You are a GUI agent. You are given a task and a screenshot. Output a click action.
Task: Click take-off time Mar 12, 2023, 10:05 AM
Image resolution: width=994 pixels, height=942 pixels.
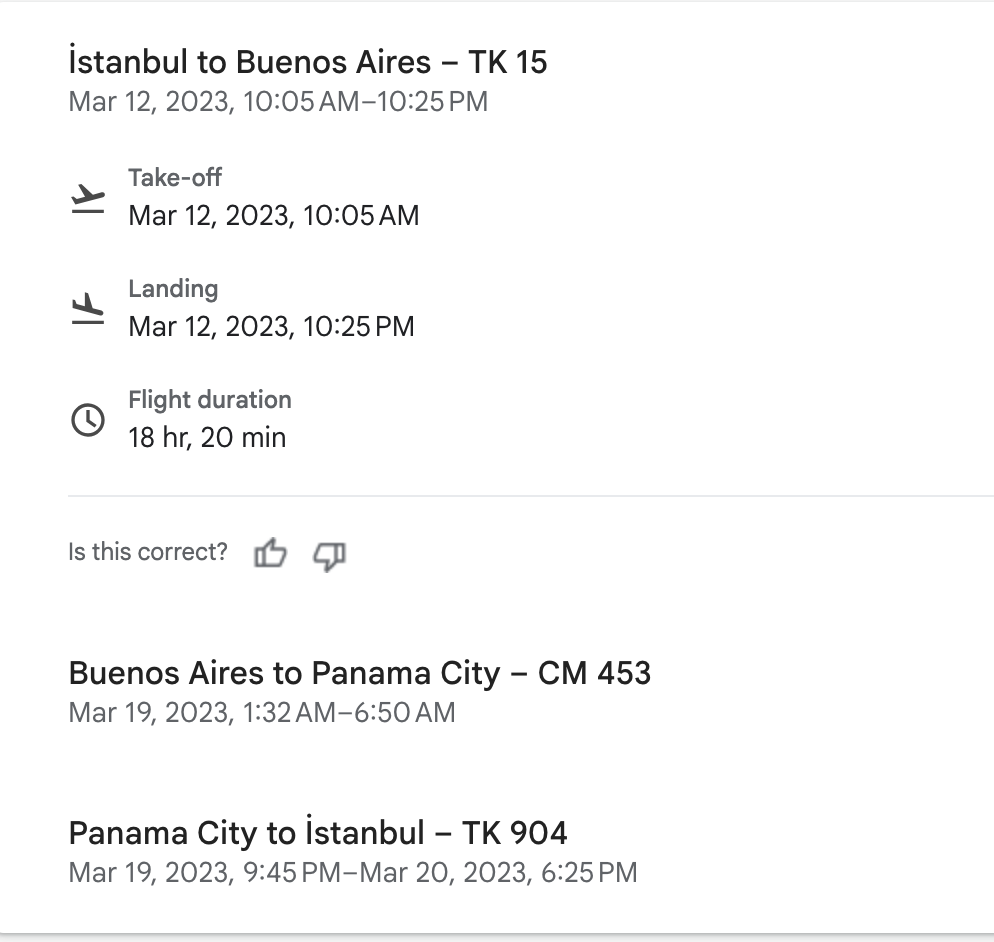click(x=274, y=216)
